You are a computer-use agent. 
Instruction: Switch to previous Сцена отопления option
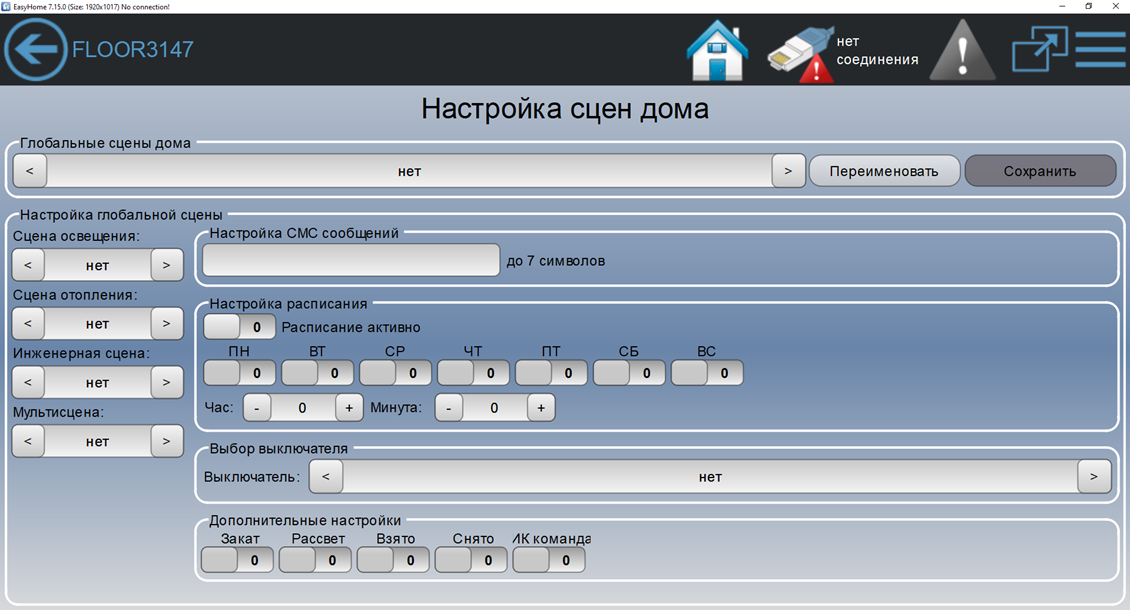pos(28,324)
